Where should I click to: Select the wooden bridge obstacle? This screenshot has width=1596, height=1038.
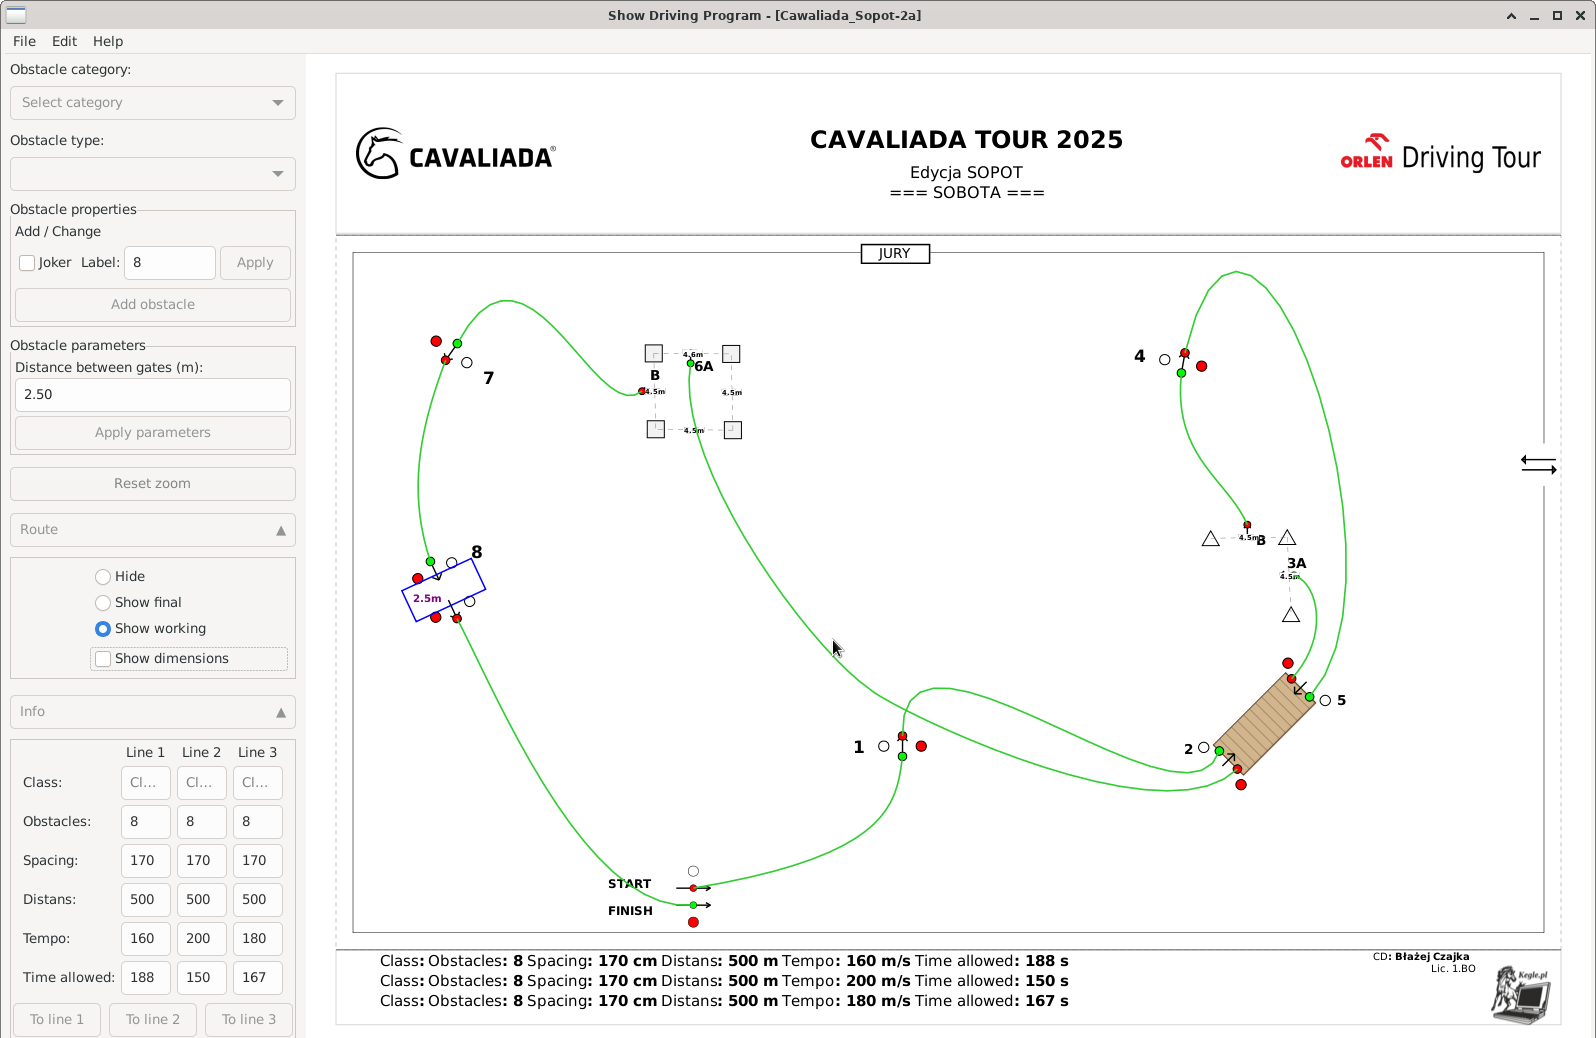1264,723
